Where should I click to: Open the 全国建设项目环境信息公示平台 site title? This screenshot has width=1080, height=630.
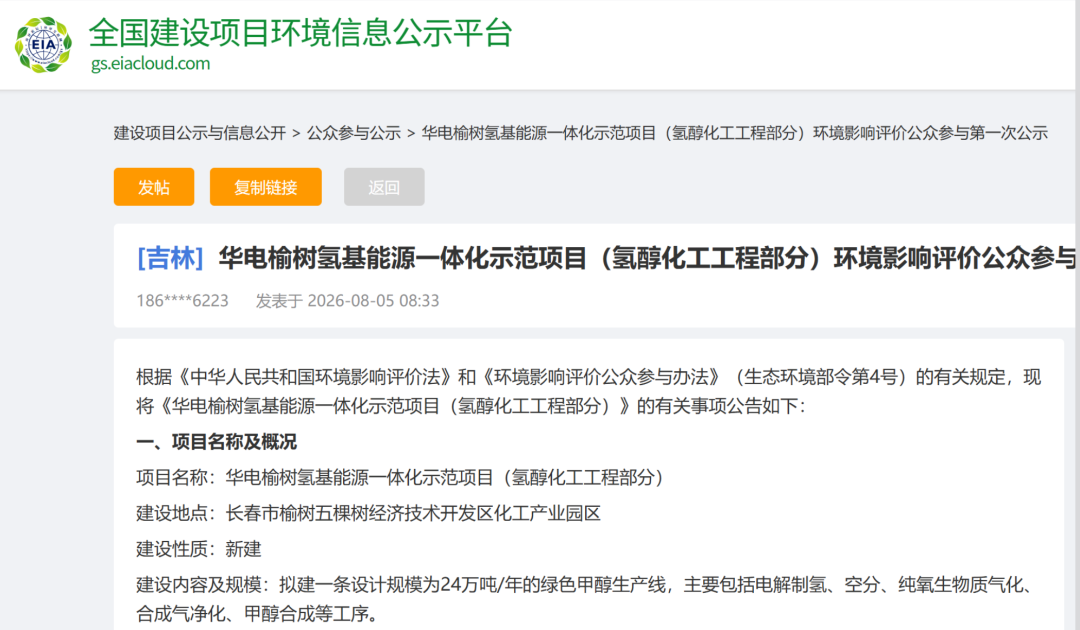point(300,32)
